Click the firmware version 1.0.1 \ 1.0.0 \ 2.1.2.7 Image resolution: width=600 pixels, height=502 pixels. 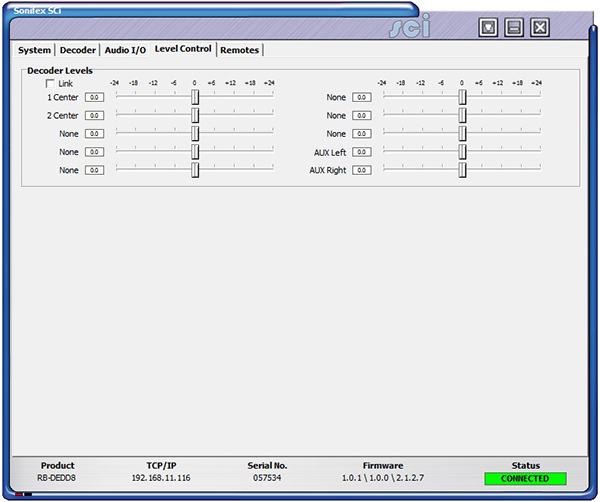tap(383, 478)
